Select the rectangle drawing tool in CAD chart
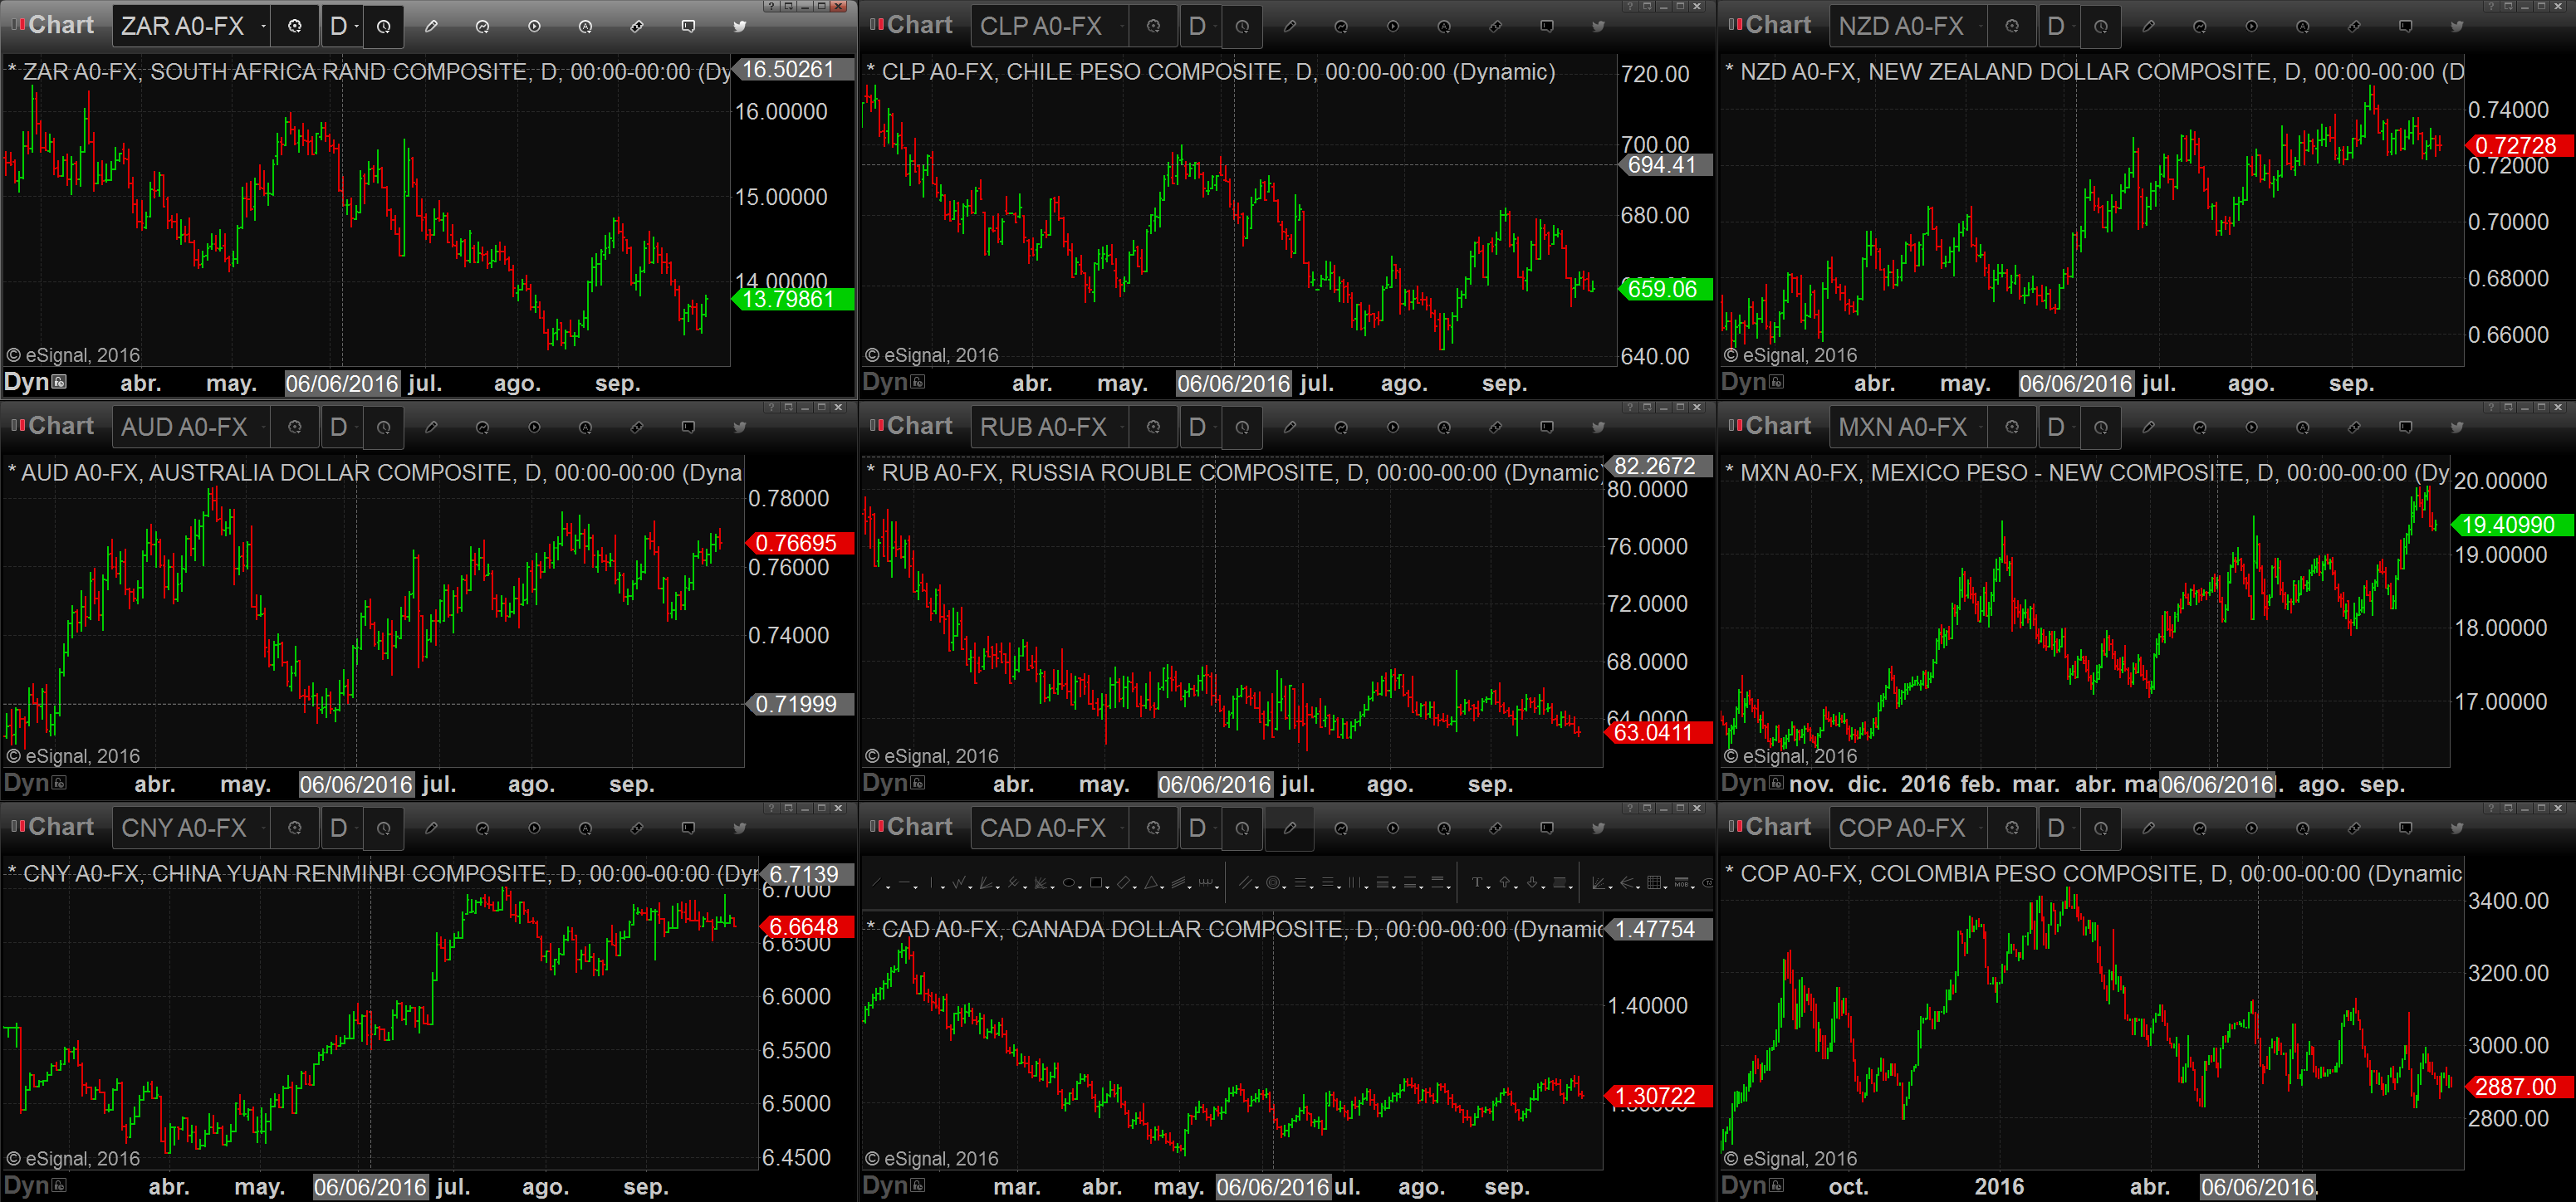2576x1202 pixels. (1097, 883)
